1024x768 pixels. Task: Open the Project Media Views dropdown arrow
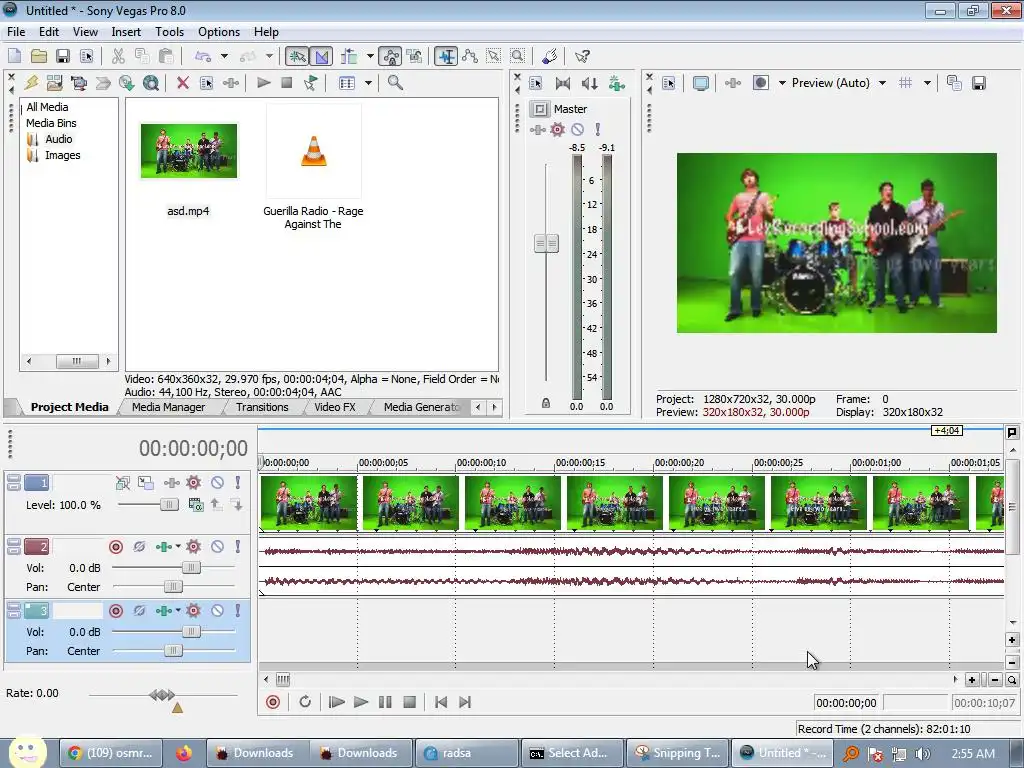(368, 83)
